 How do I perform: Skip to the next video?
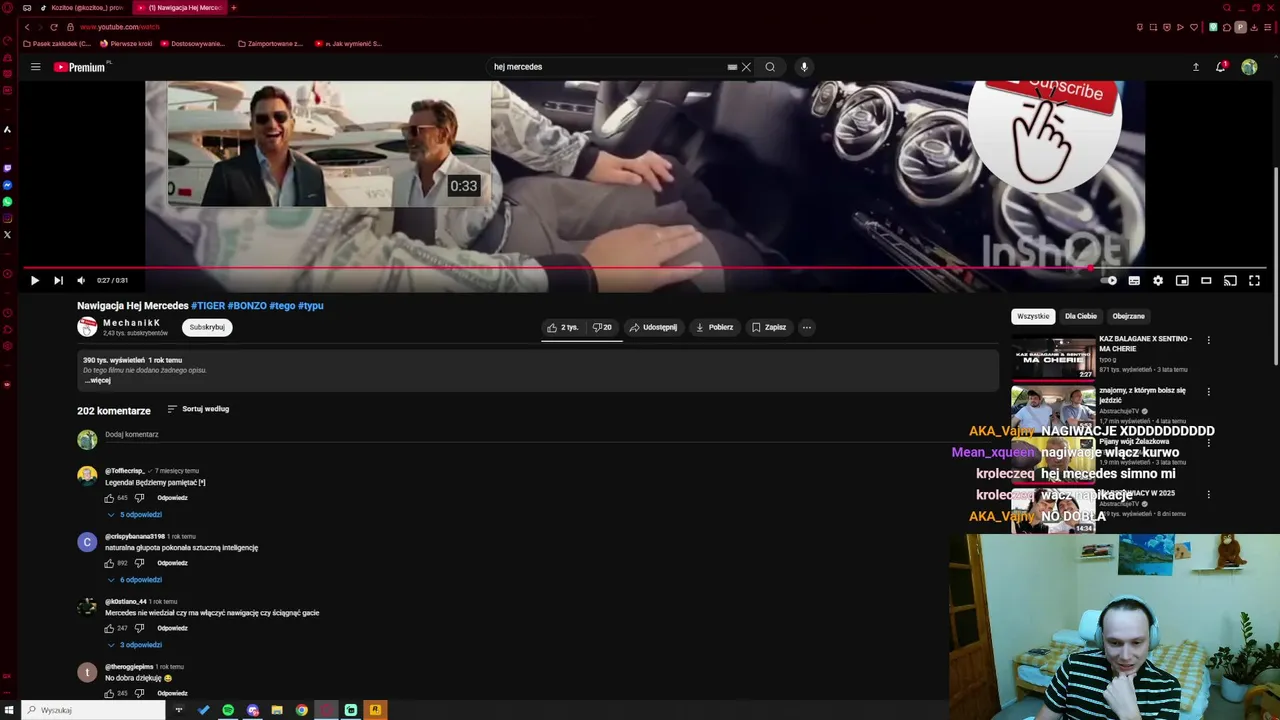click(58, 281)
